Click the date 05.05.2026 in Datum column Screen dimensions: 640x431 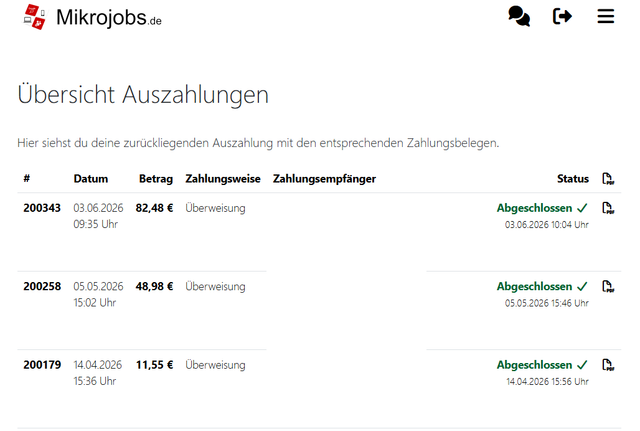pyautogui.click(x=98, y=287)
